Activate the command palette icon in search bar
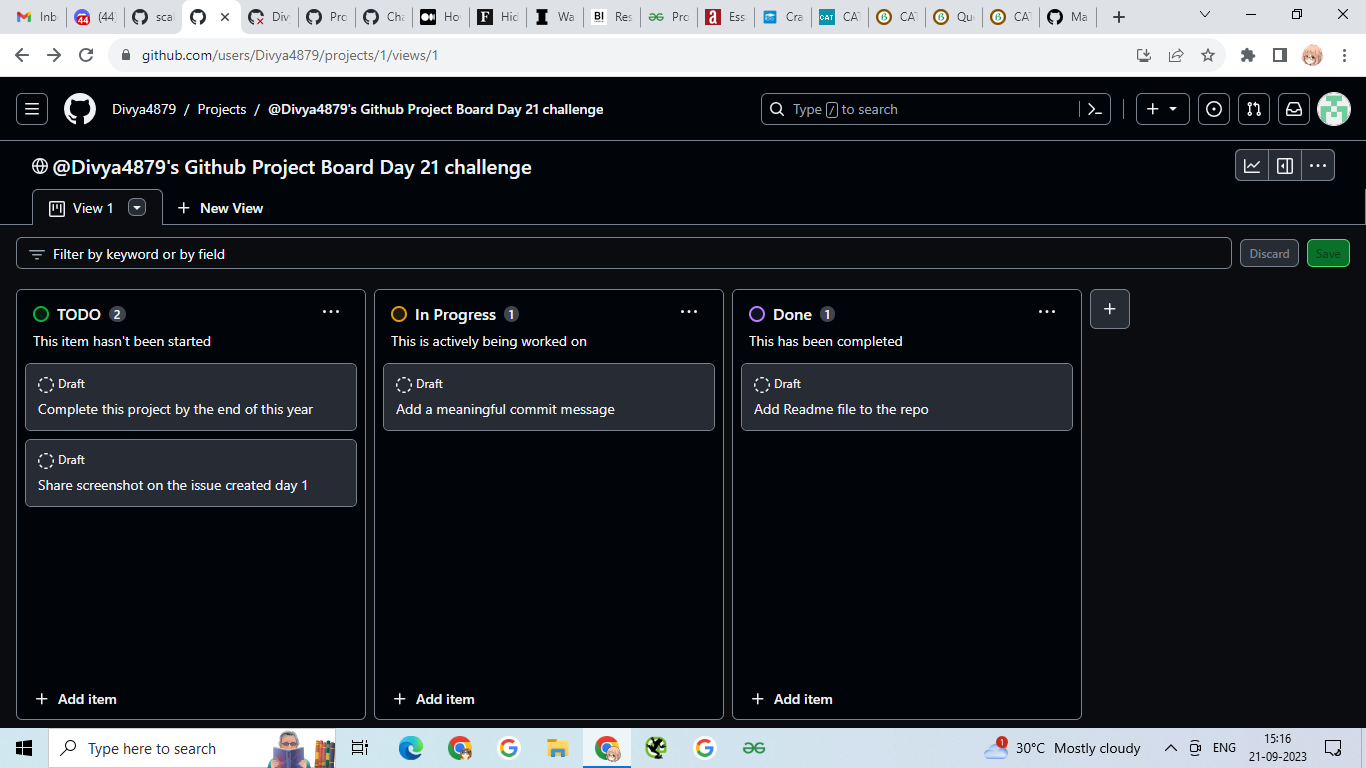This screenshot has height=768, width=1366. pos(1094,109)
